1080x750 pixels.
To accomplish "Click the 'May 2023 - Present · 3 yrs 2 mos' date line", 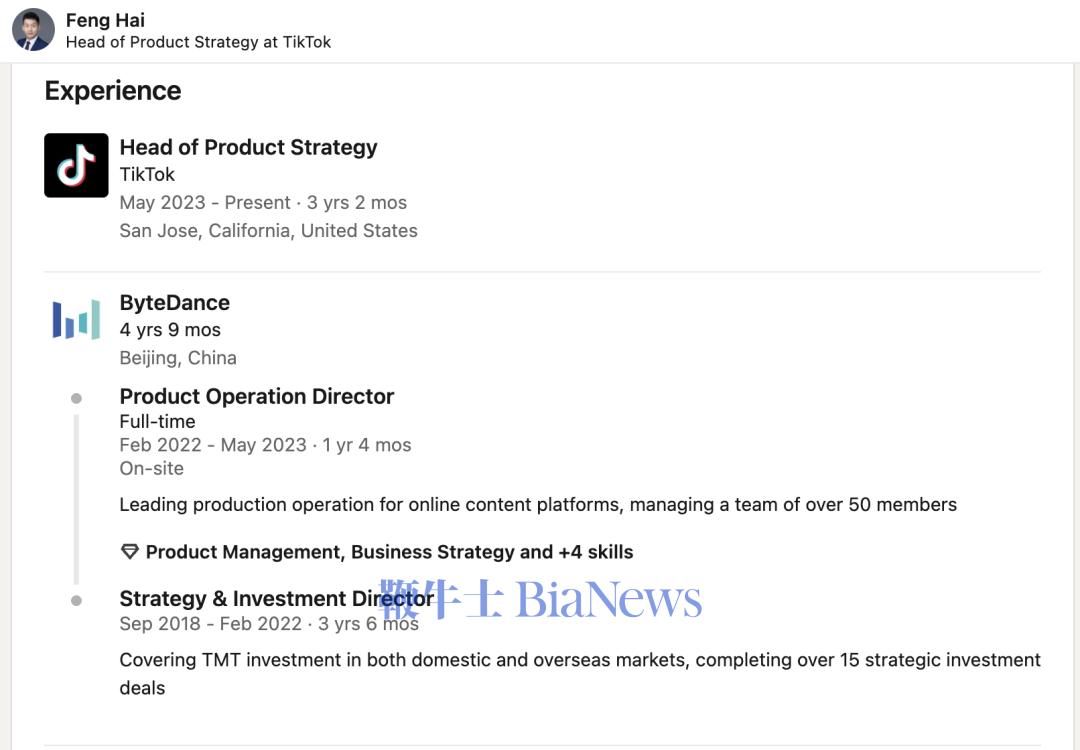I will (263, 202).
